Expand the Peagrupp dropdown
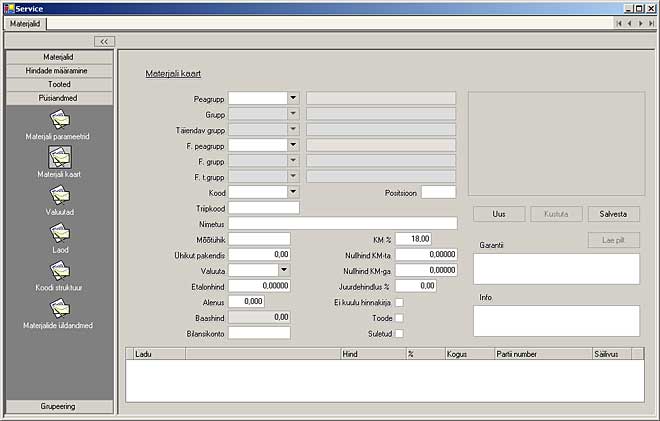660x421 pixels. [293, 98]
